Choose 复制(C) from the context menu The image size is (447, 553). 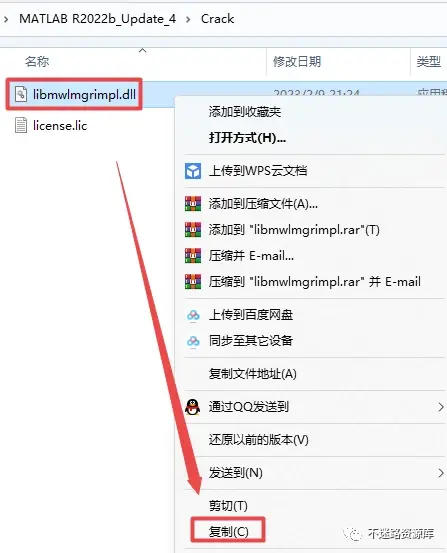pos(229,531)
